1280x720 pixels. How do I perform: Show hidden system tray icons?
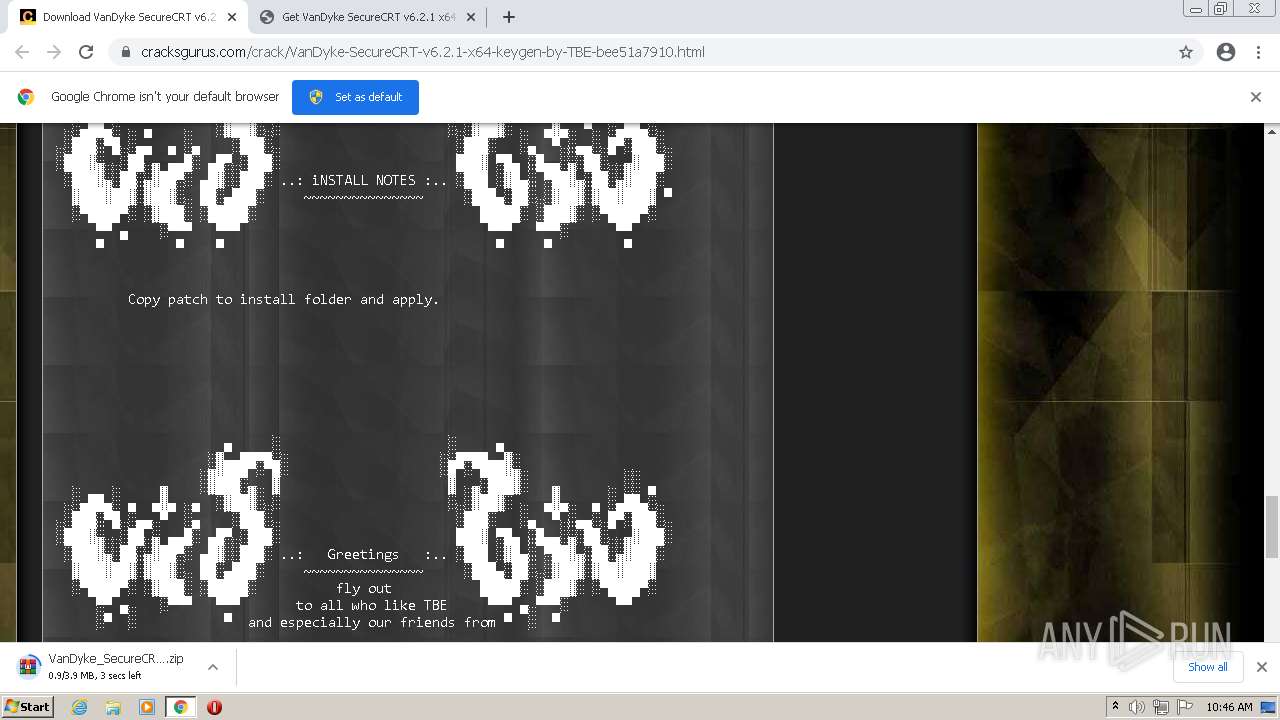(x=1115, y=707)
